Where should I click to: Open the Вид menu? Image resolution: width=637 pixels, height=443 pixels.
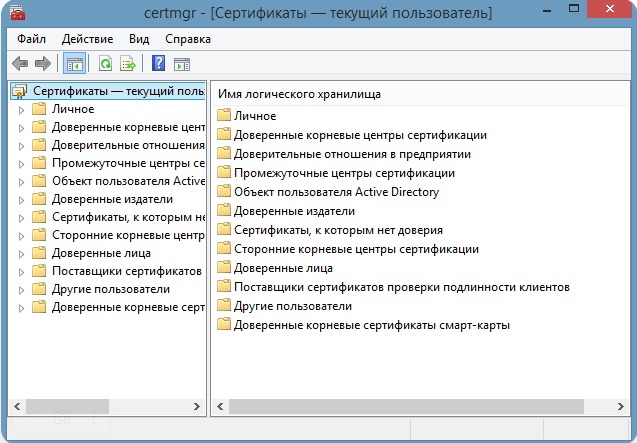point(139,39)
